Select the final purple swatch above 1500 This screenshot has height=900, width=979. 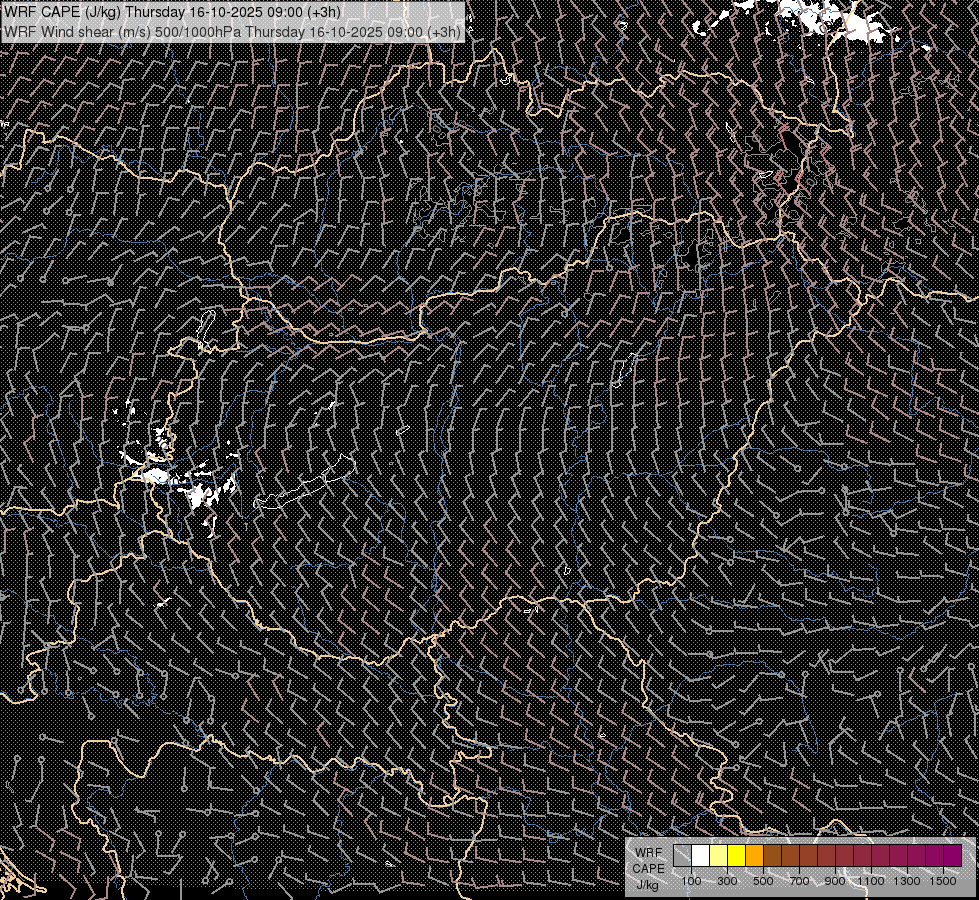click(952, 856)
